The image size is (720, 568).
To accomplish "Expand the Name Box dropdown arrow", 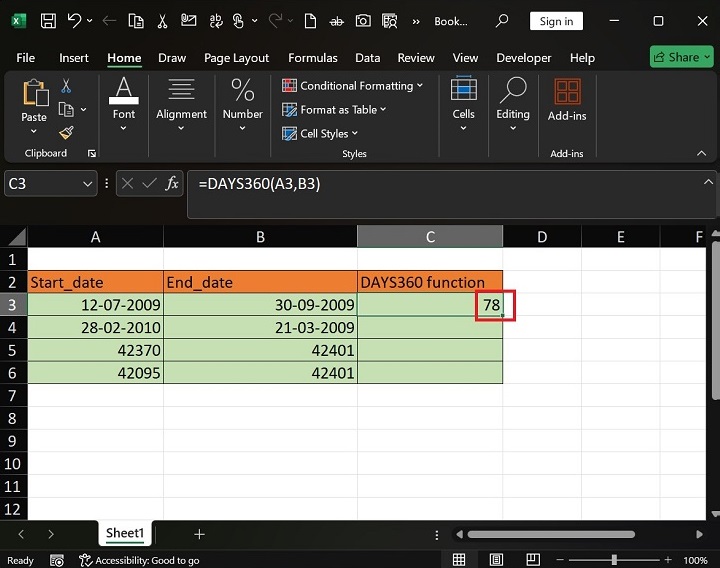I will coord(88,184).
